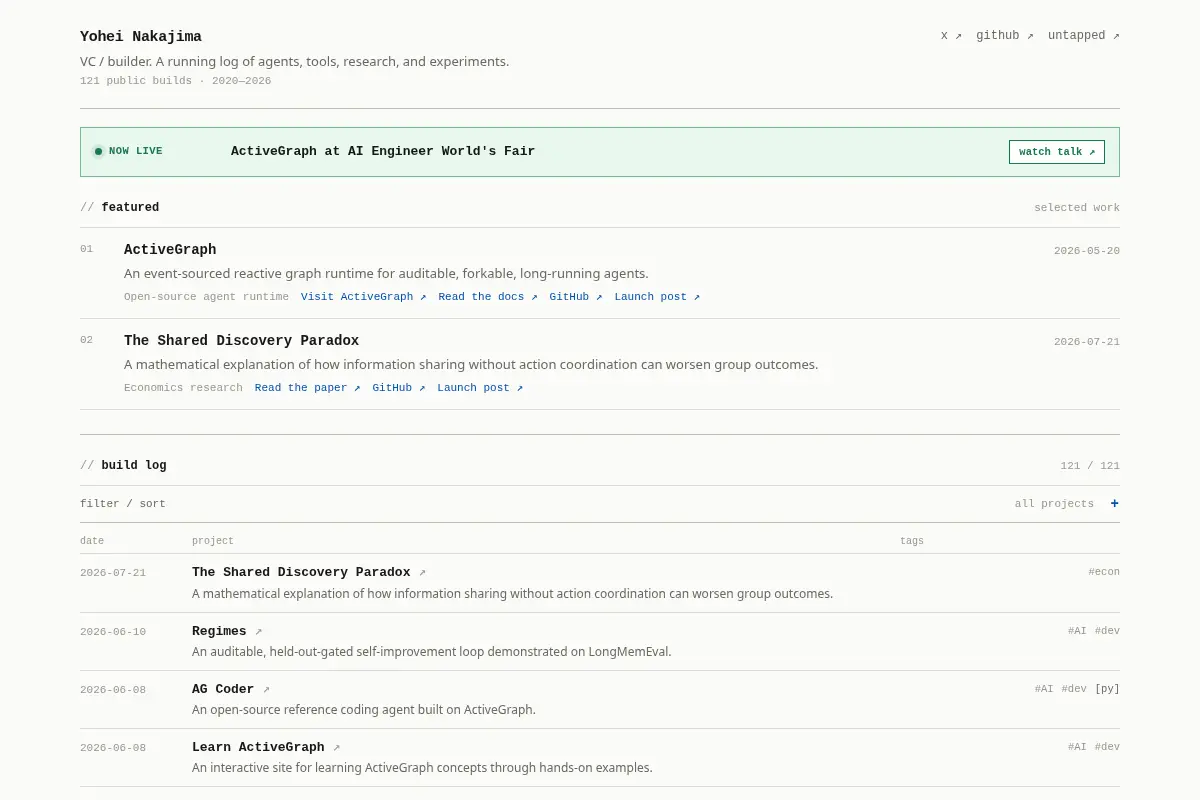Viewport: 1200px width, 800px height.
Task: Click the // featured heading
Action: point(119,208)
